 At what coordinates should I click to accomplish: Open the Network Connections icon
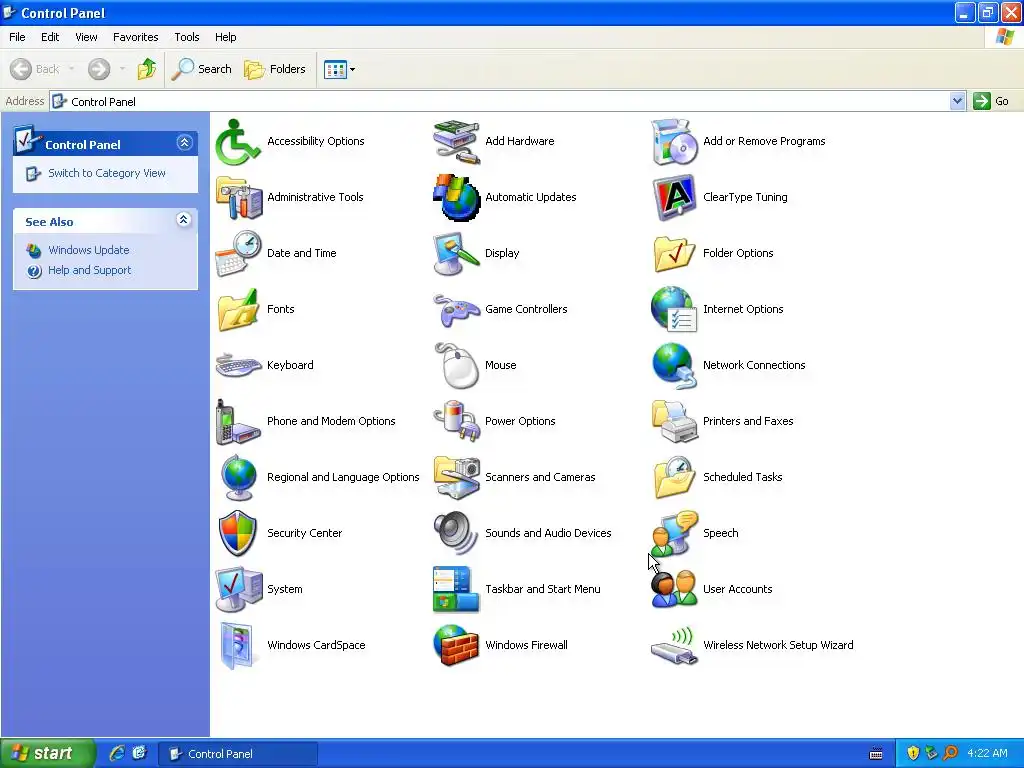tap(673, 366)
